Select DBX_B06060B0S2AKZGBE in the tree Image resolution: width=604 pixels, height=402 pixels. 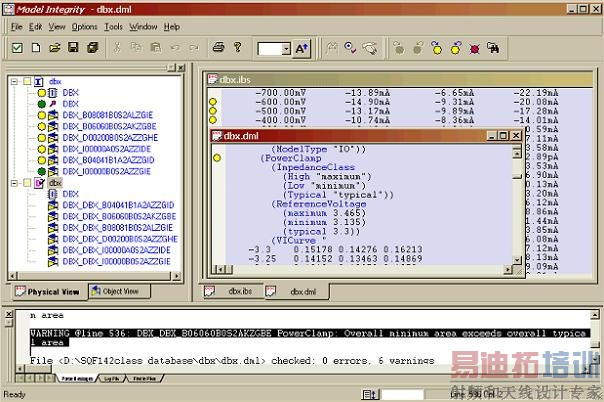pos(109,126)
